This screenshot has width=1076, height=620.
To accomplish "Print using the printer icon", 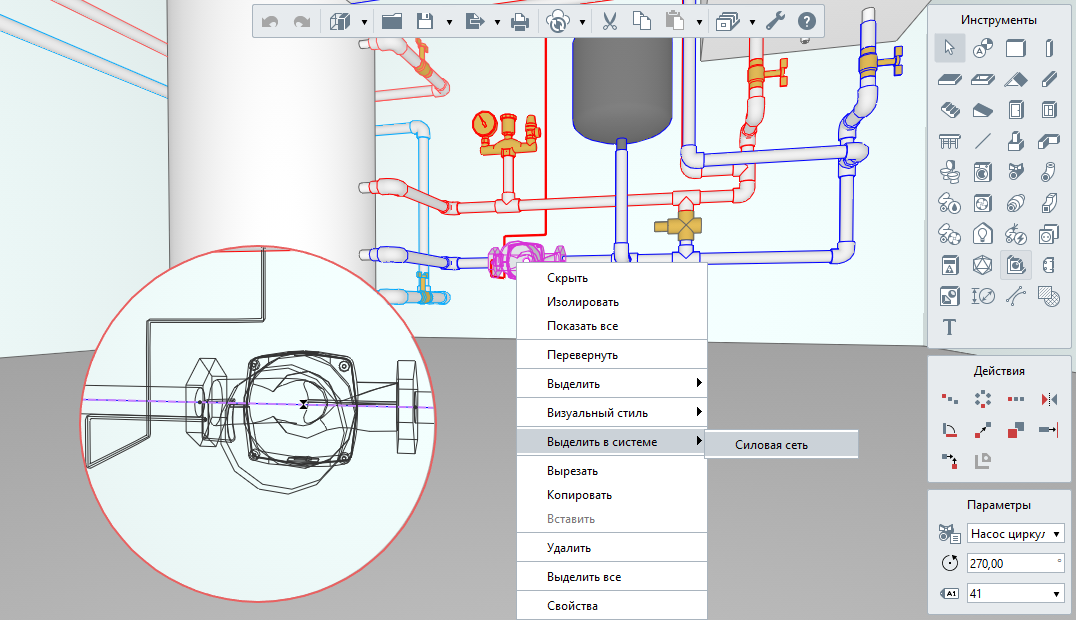I will pyautogui.click(x=520, y=22).
